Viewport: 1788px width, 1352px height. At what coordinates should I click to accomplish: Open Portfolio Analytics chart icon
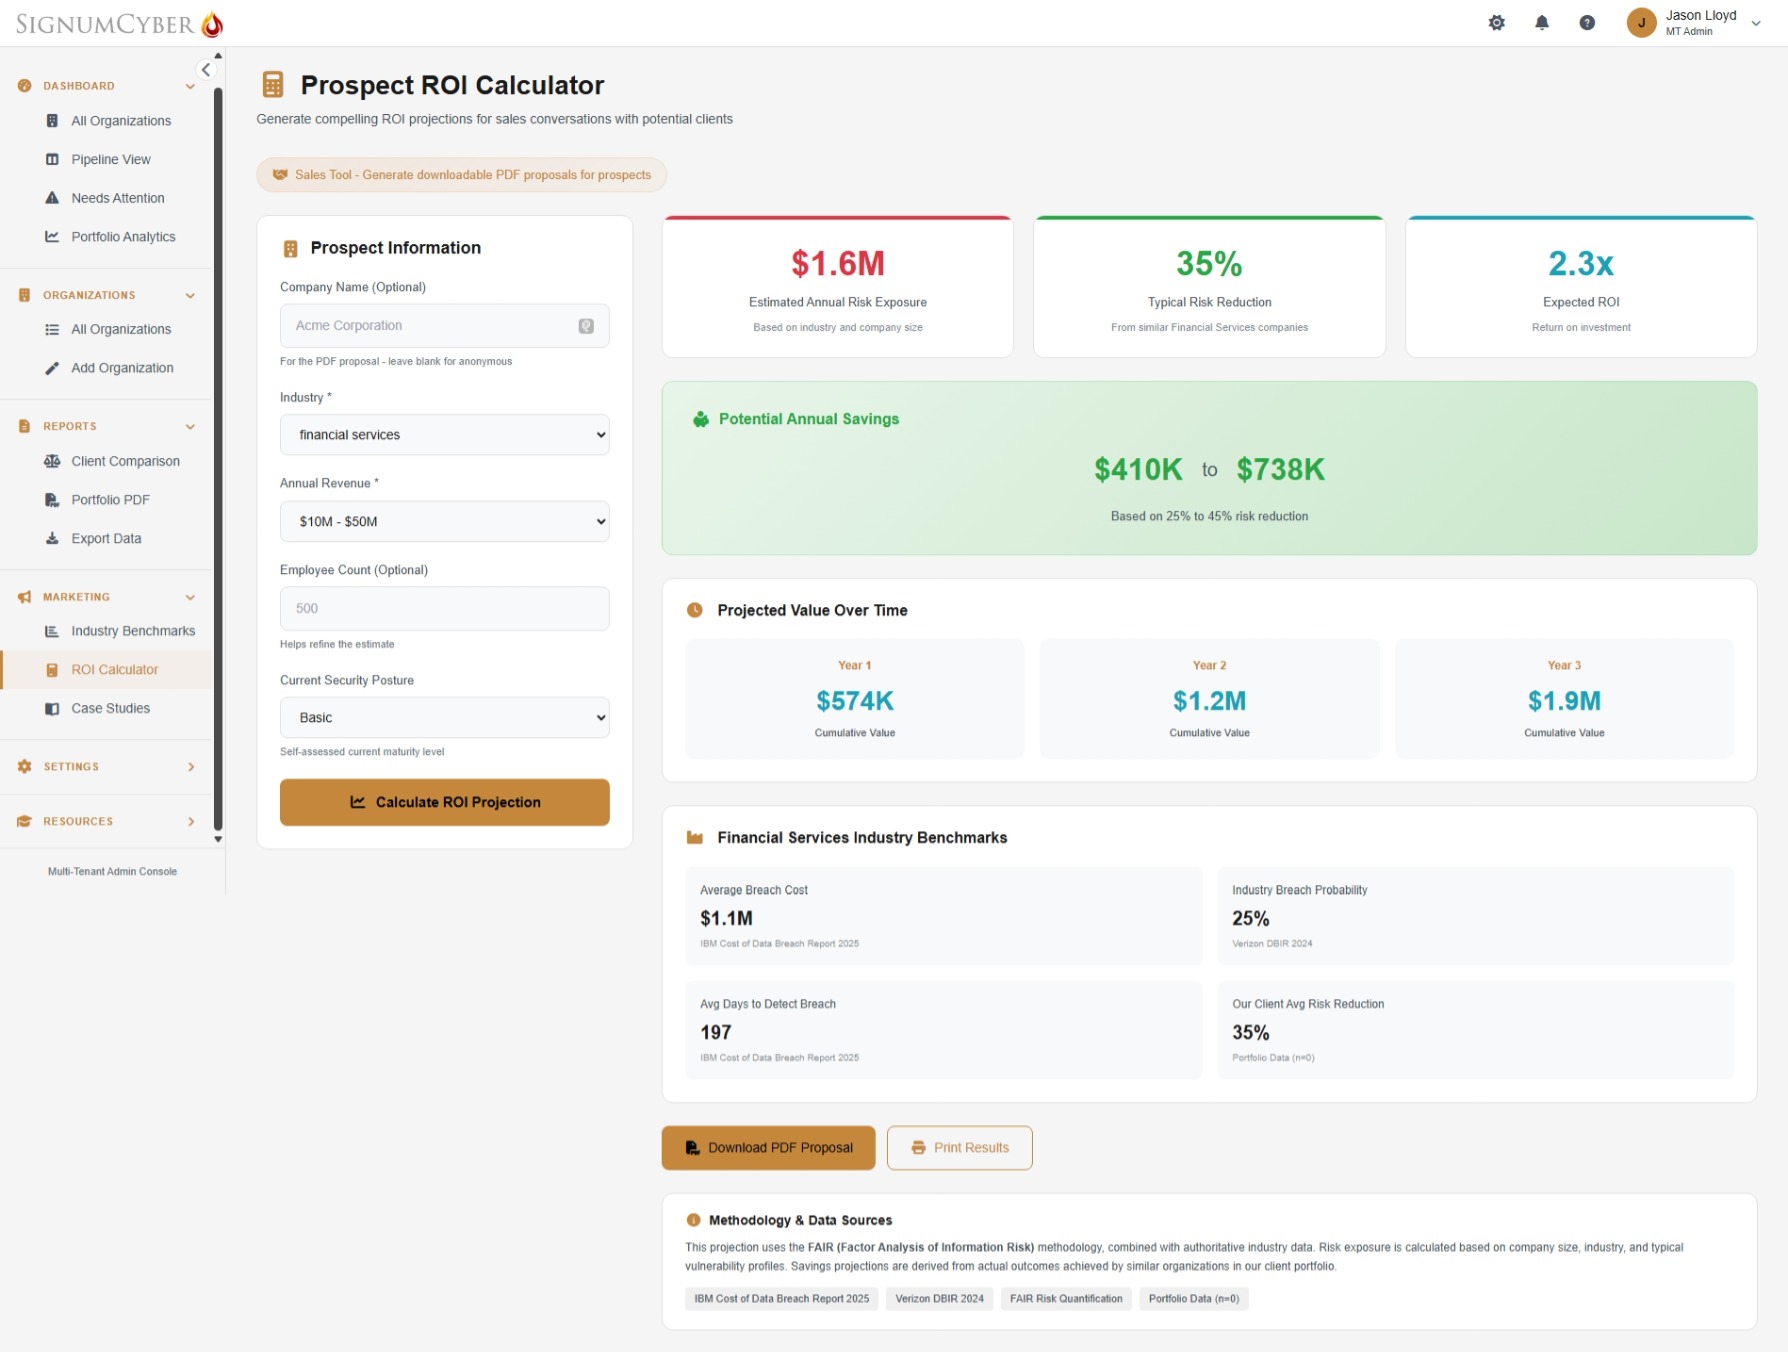tap(52, 236)
